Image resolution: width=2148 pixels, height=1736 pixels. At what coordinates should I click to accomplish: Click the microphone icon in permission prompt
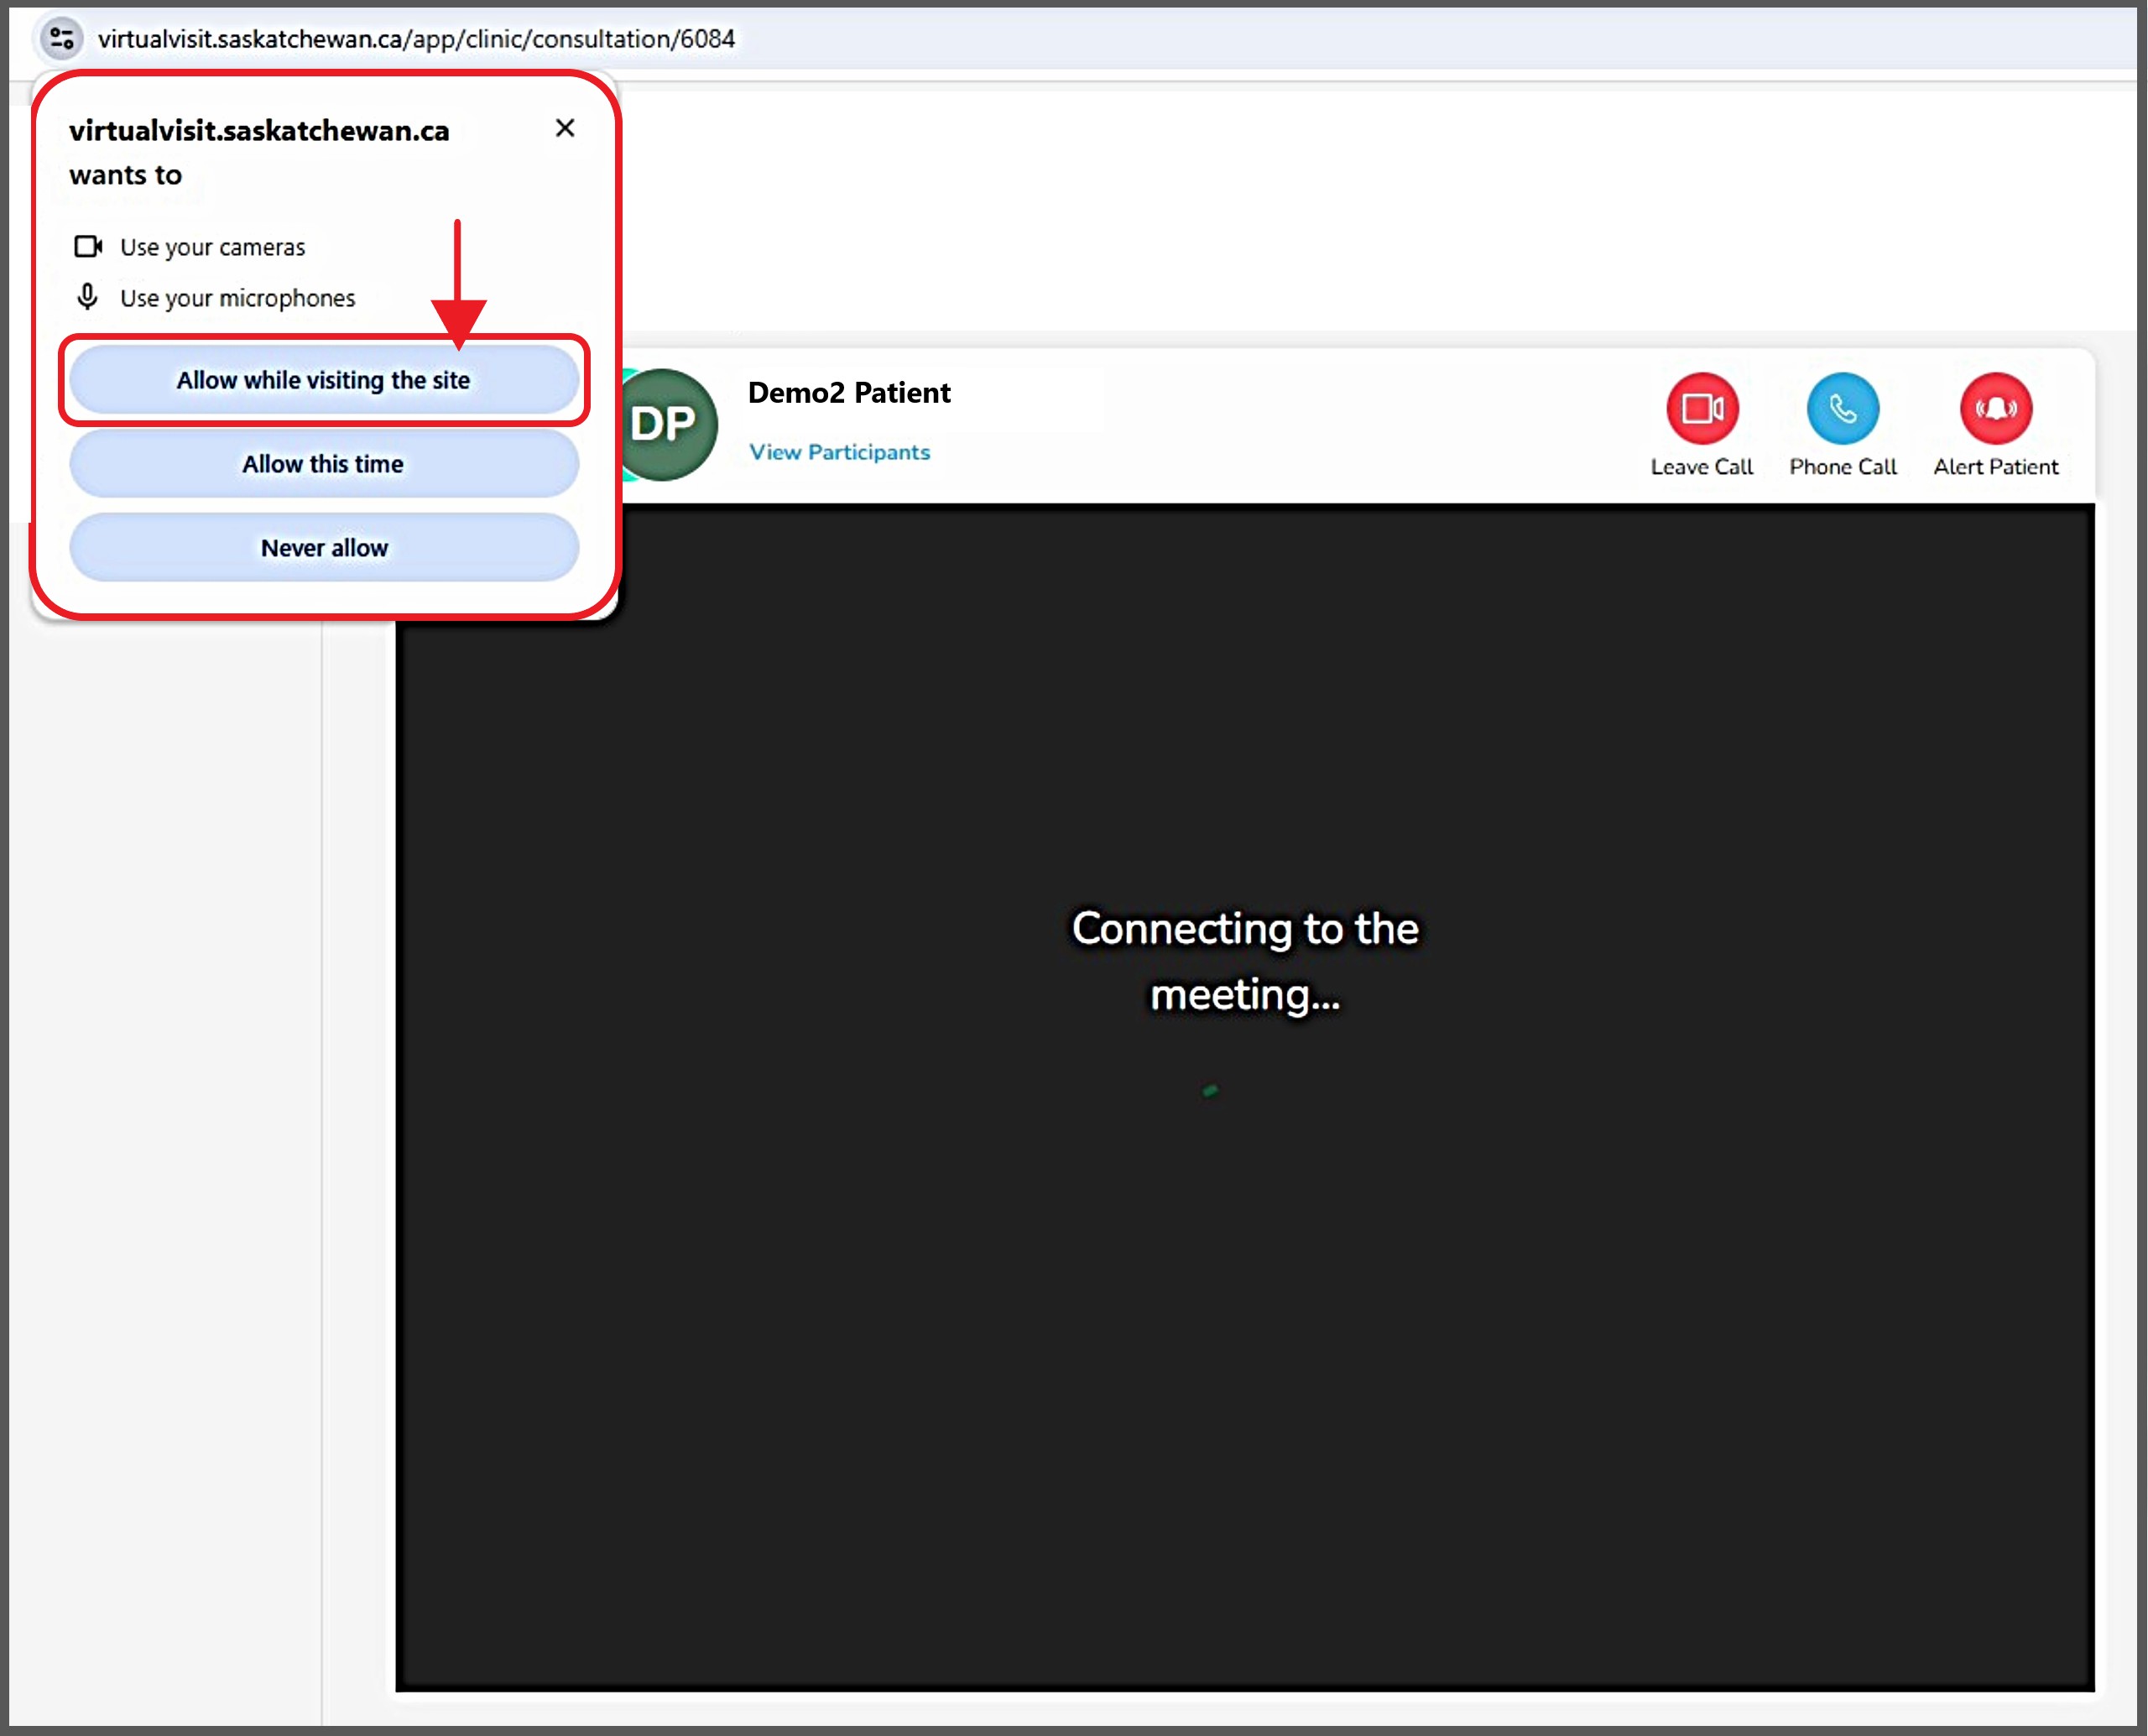88,297
